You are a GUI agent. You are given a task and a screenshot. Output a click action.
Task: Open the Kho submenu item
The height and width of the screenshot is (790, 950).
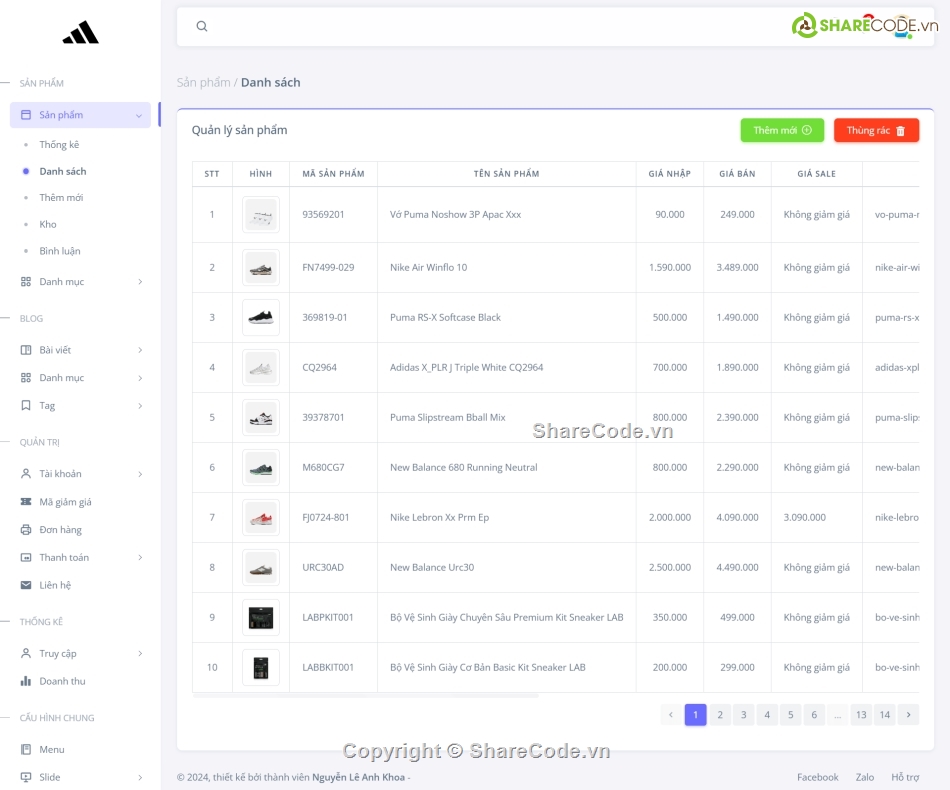tap(48, 224)
